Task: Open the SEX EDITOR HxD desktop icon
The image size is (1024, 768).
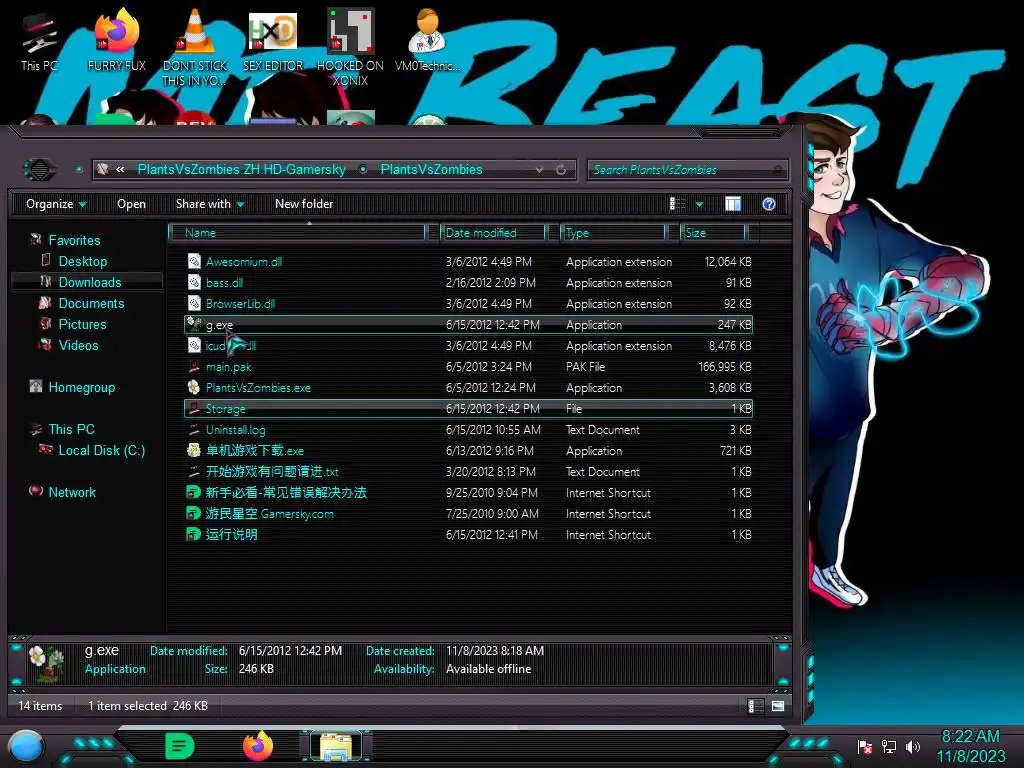Action: coord(273,41)
